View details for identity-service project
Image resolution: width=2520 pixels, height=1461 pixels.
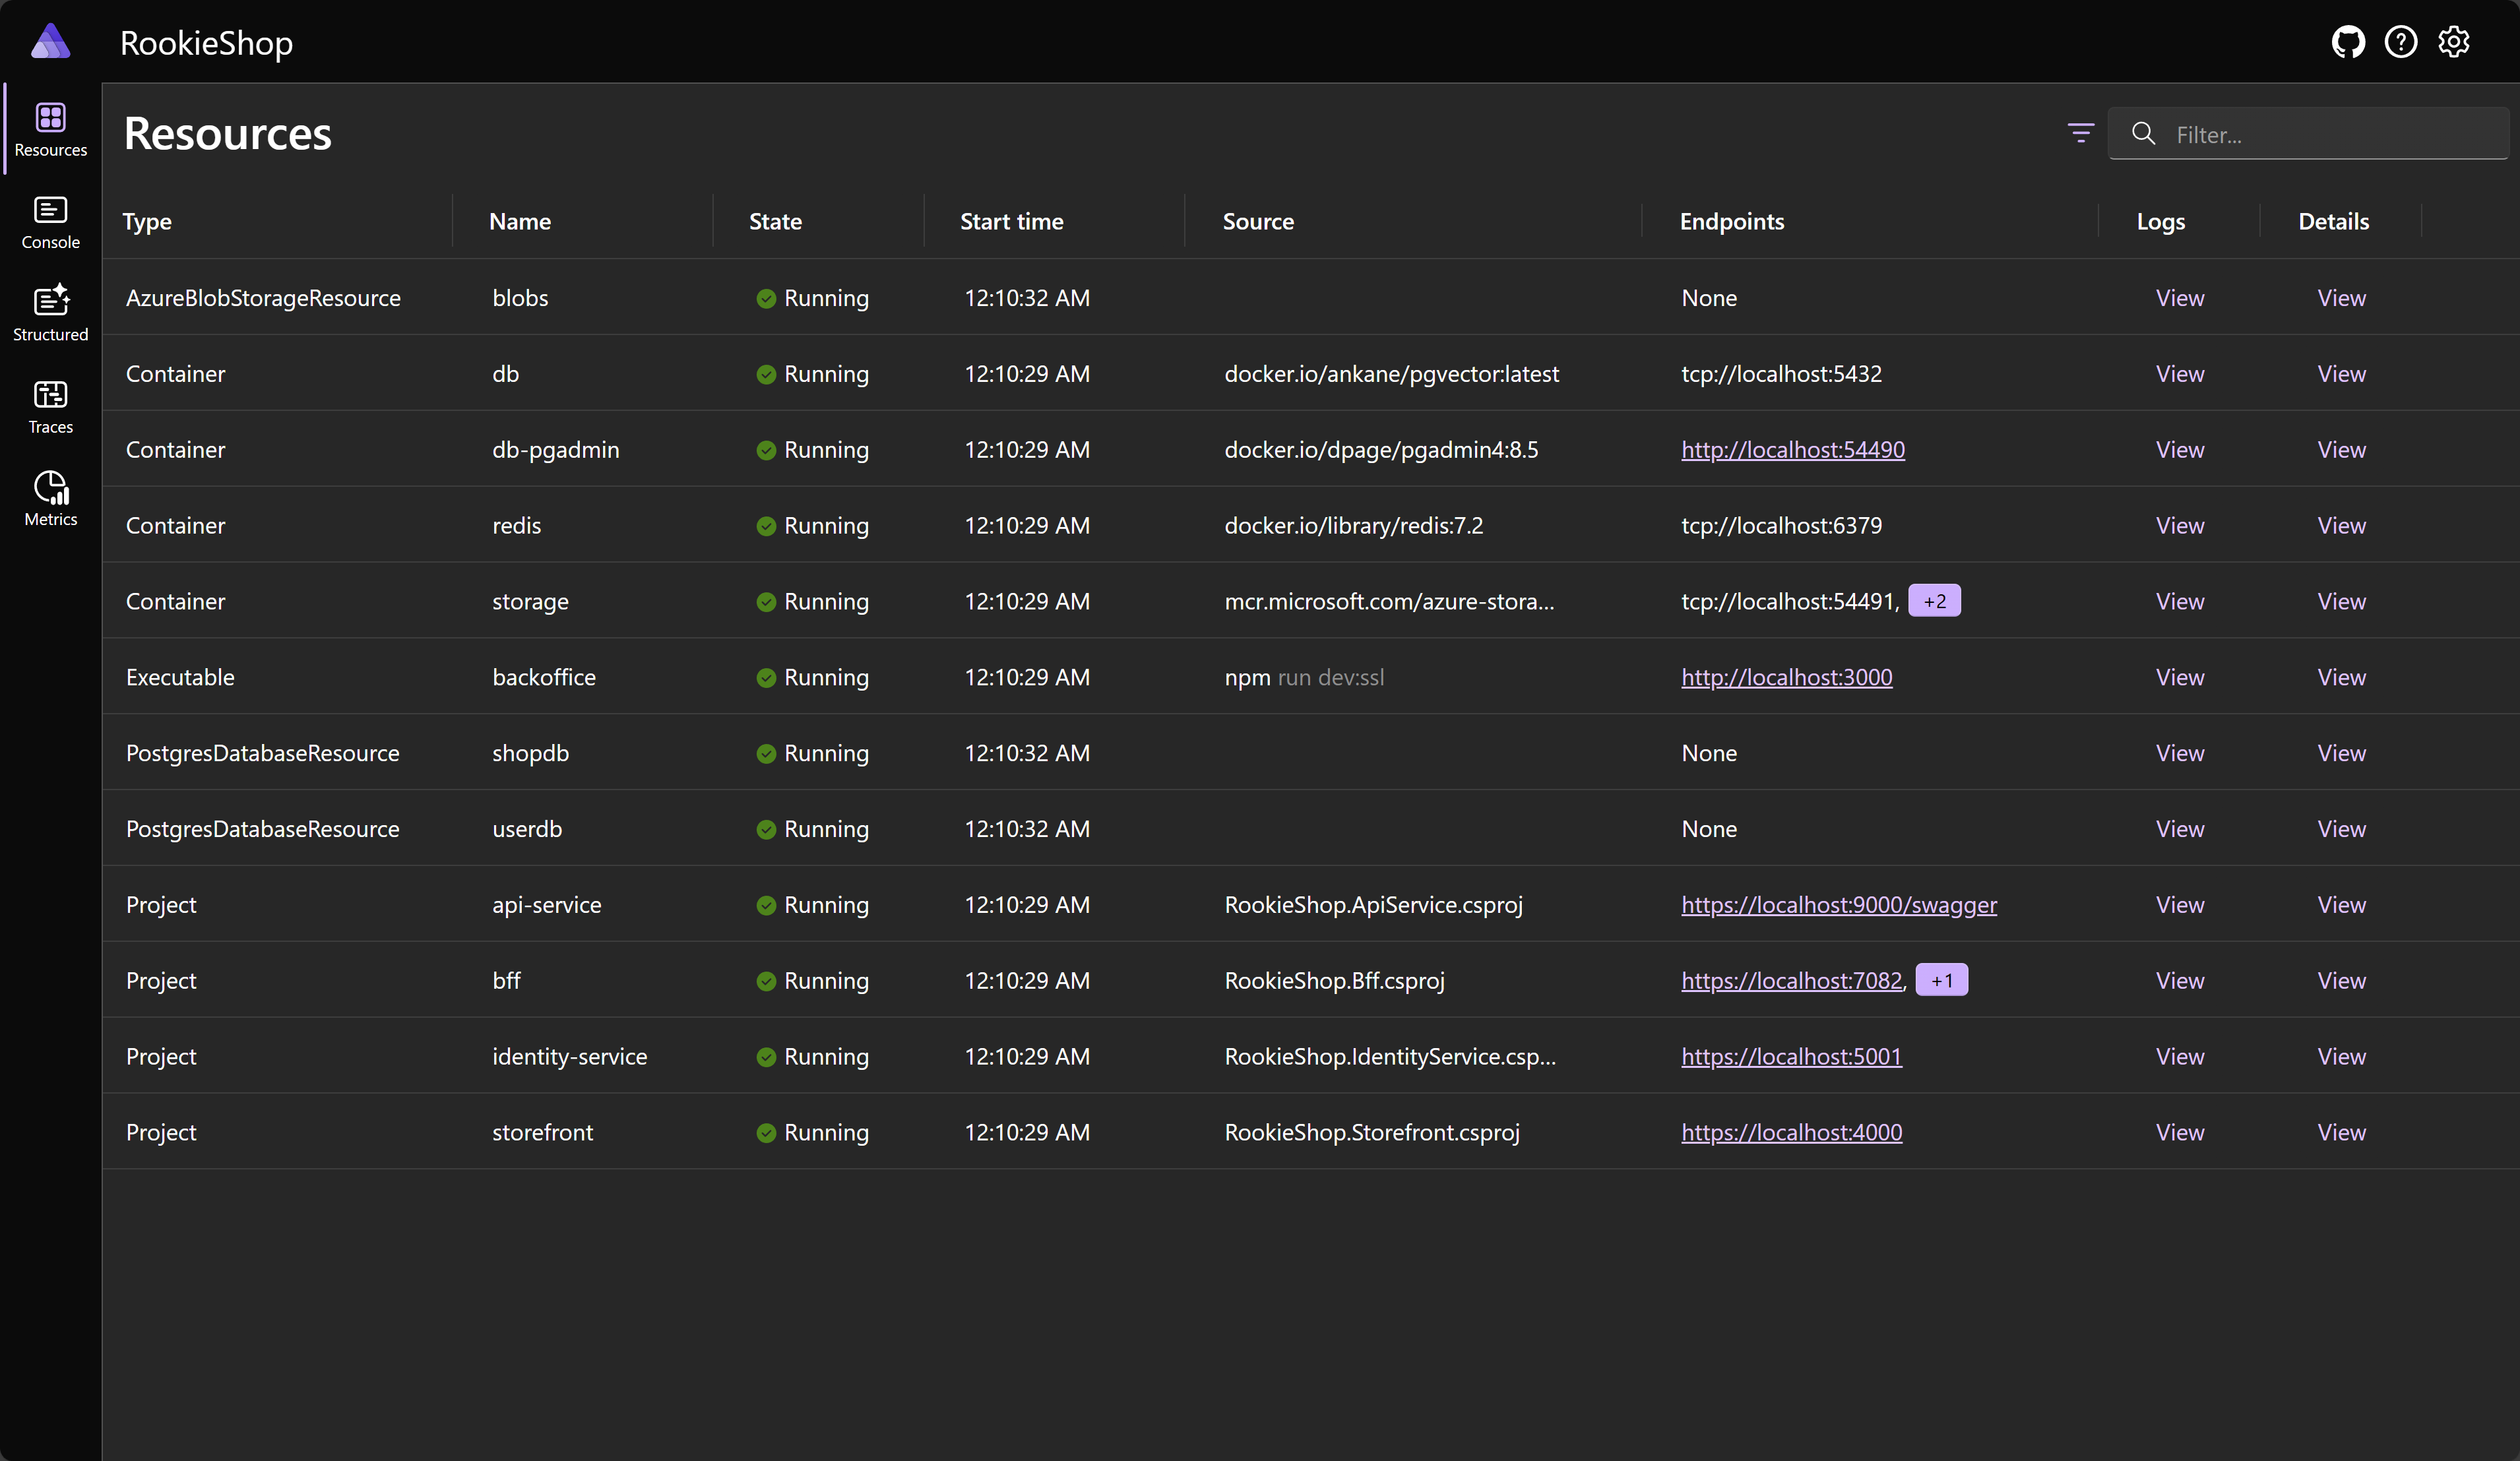(x=2341, y=1057)
